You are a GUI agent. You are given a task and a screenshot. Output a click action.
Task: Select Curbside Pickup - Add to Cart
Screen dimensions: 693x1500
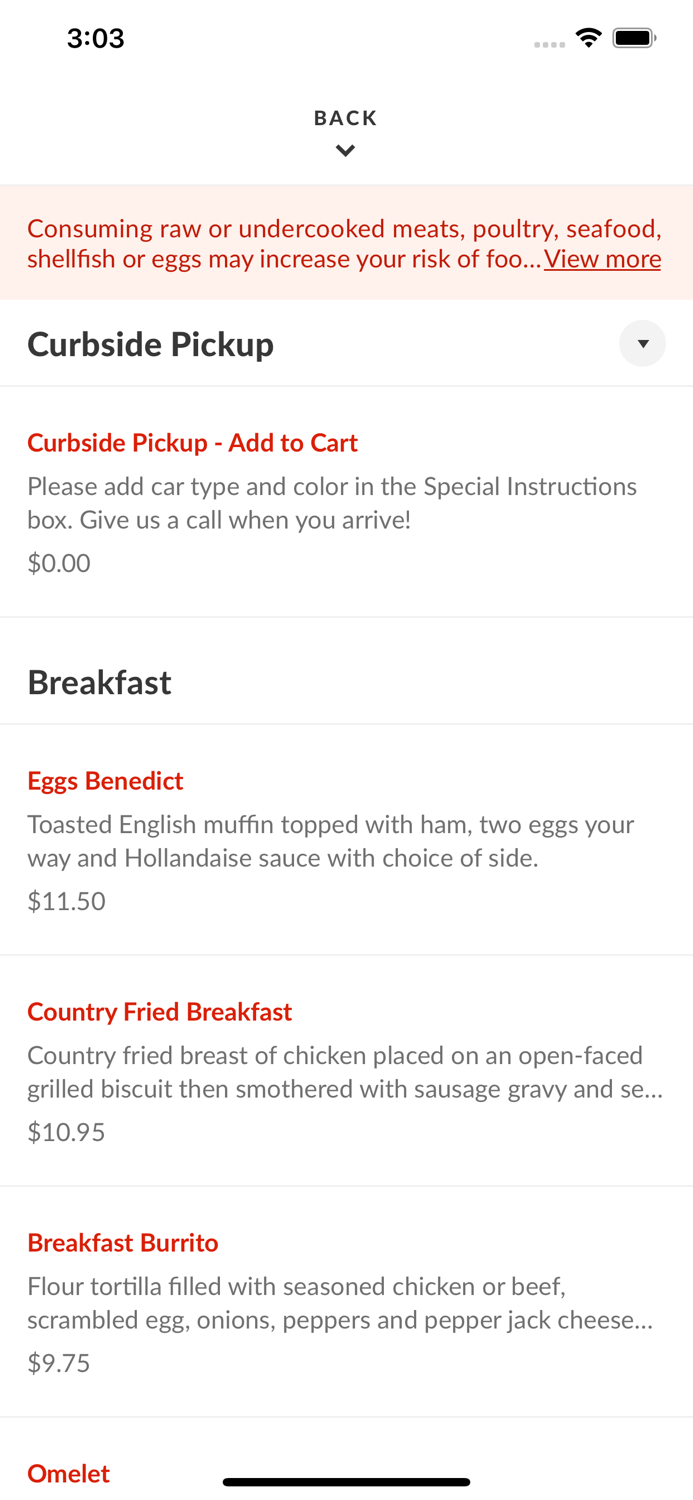[x=193, y=443]
